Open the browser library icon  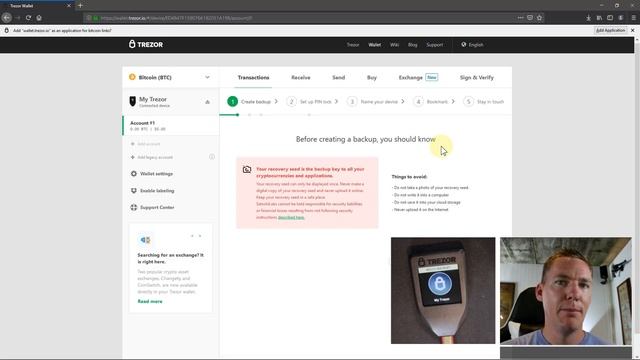599,18
